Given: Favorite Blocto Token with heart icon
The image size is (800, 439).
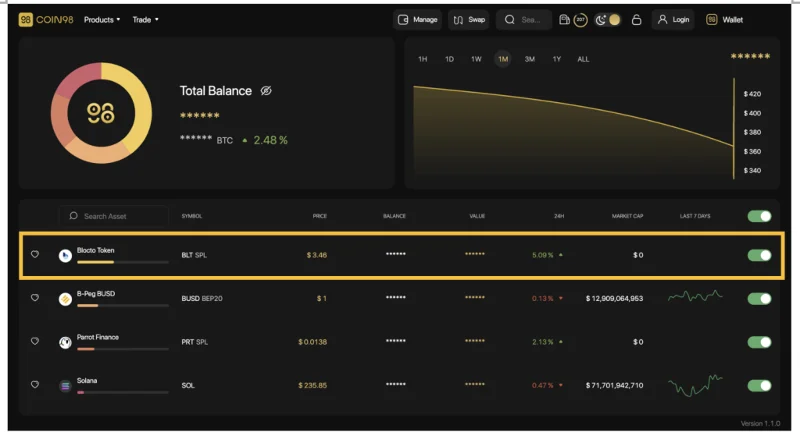Looking at the screenshot, I should [x=35, y=254].
